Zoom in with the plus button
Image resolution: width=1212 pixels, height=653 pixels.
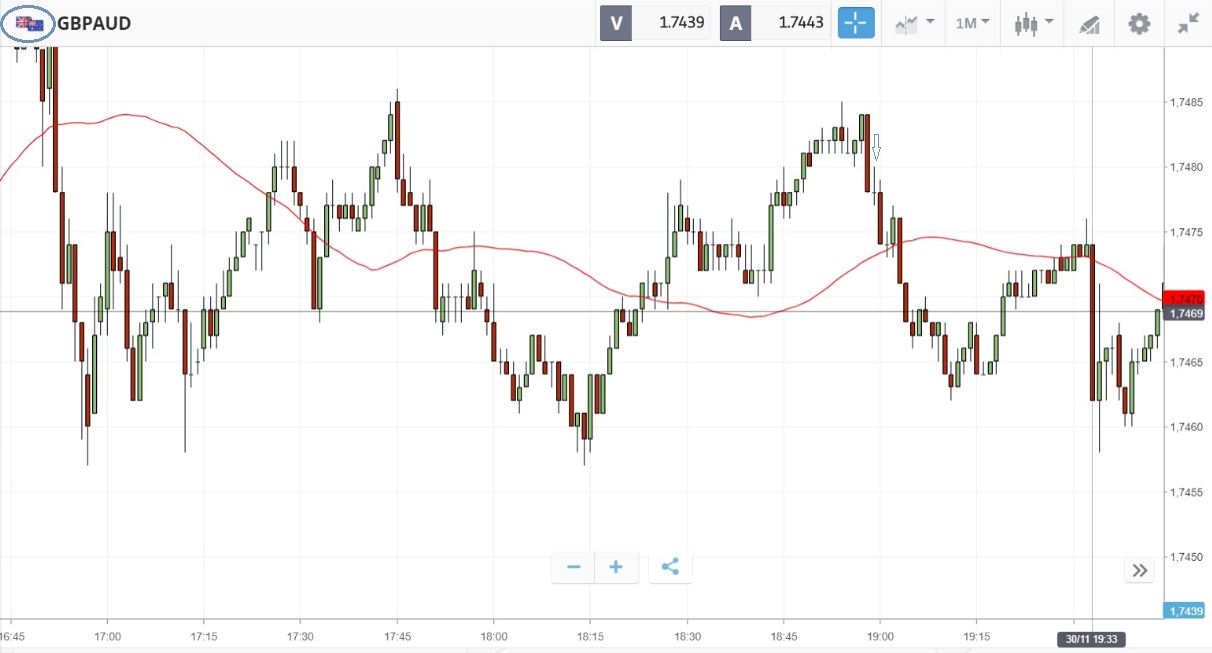pyautogui.click(x=616, y=568)
